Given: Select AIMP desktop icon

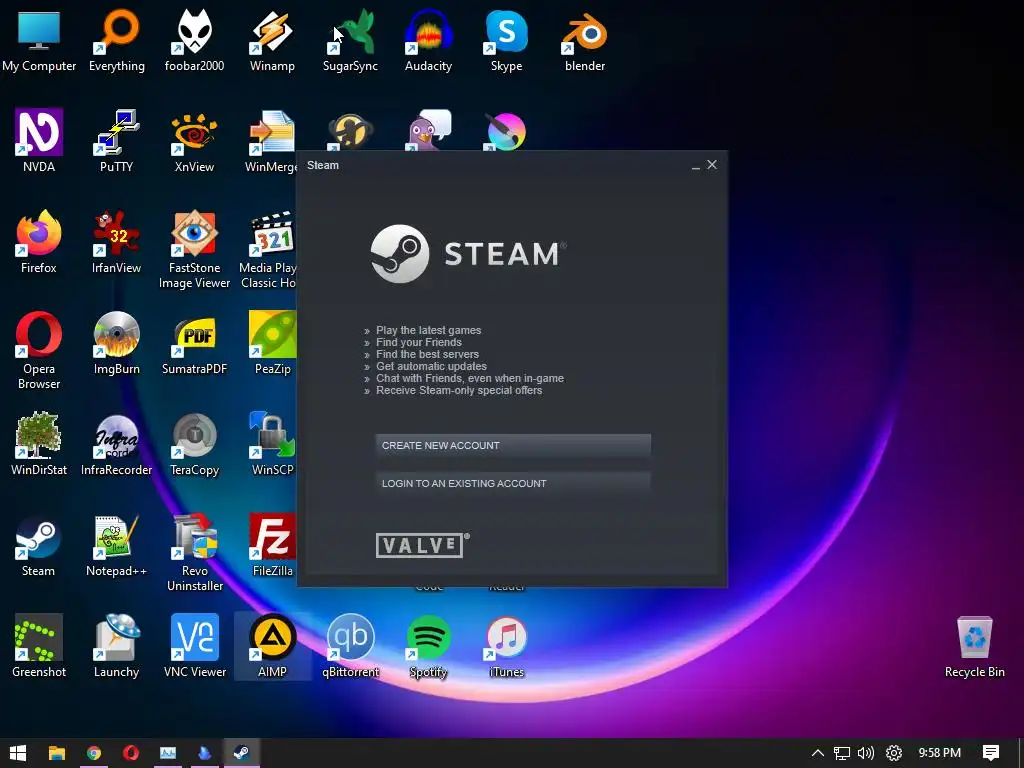Looking at the screenshot, I should pyautogui.click(x=272, y=647).
